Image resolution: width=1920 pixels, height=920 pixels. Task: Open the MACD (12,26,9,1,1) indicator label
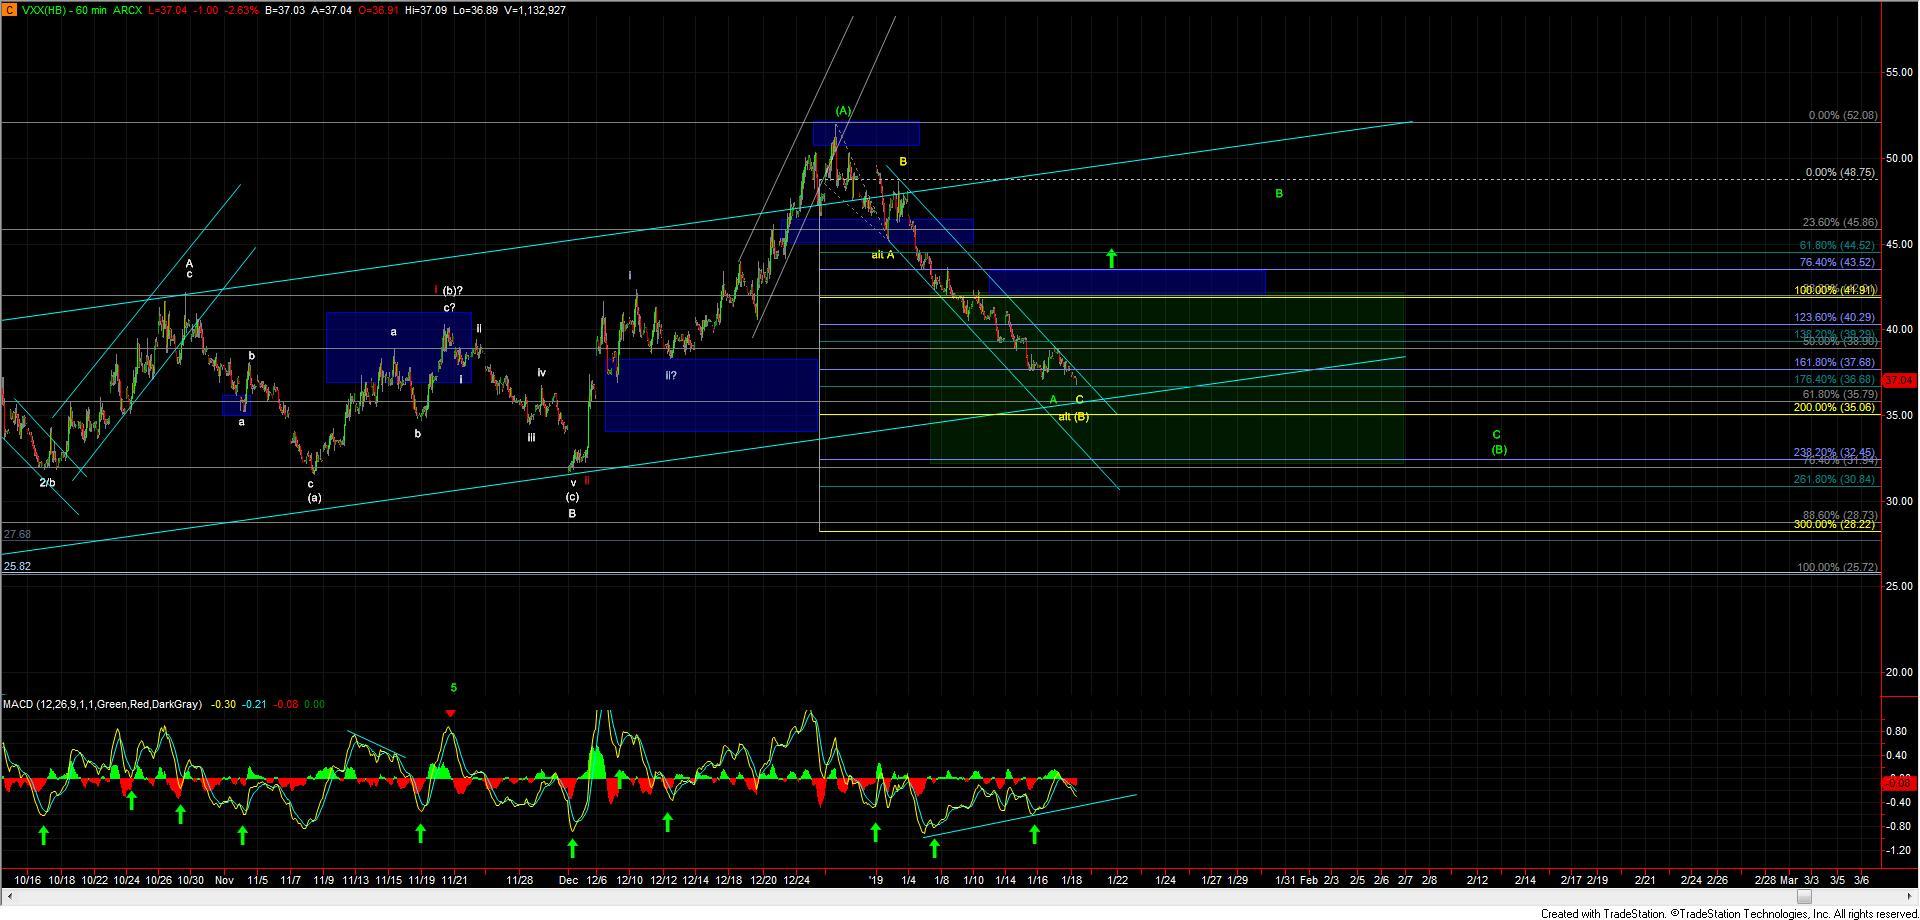[102, 704]
